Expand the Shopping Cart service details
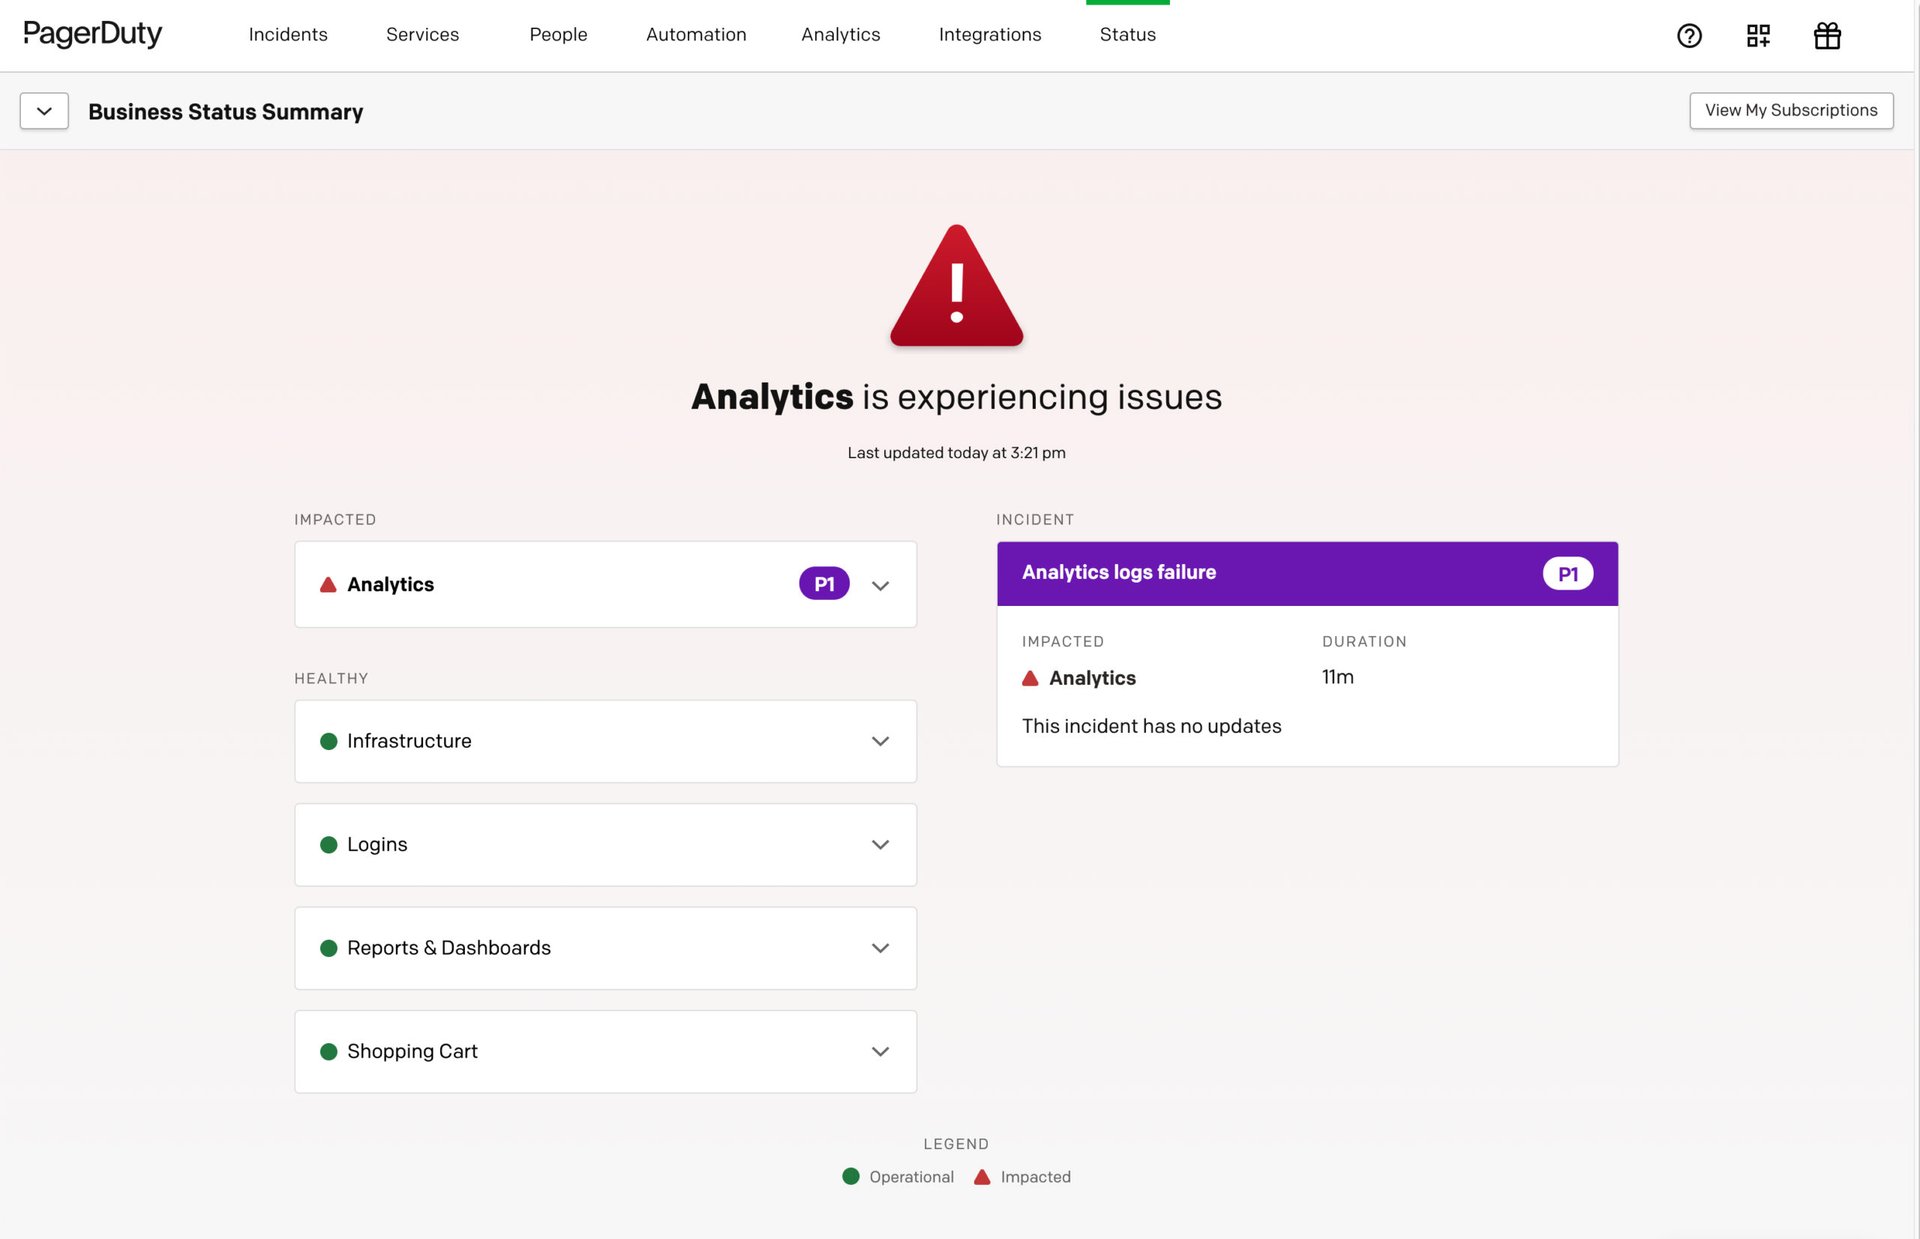The height and width of the screenshot is (1239, 1920). 880,1051
